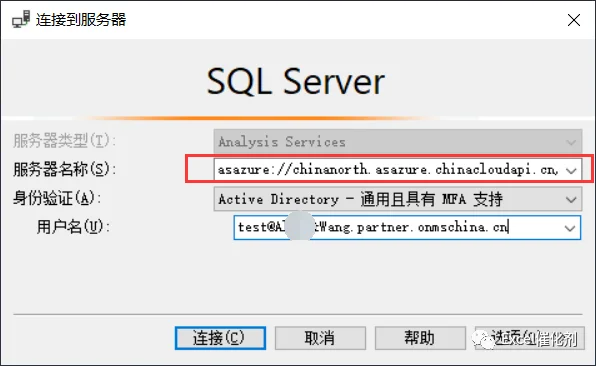Screen dimensions: 596x366
Task: Click the server connection icon in title bar
Action: [x=21, y=19]
